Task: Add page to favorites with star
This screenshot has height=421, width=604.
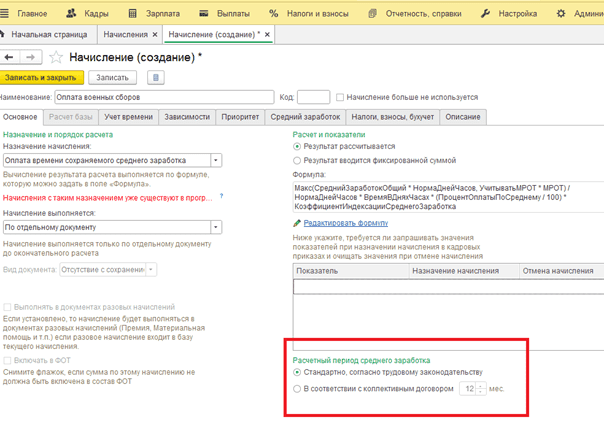Action: coord(56,57)
